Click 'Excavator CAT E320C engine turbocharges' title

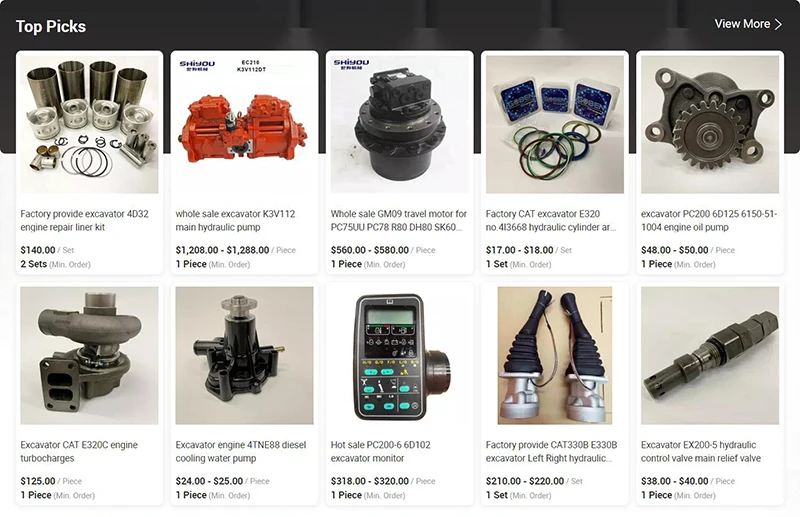[x=79, y=451]
